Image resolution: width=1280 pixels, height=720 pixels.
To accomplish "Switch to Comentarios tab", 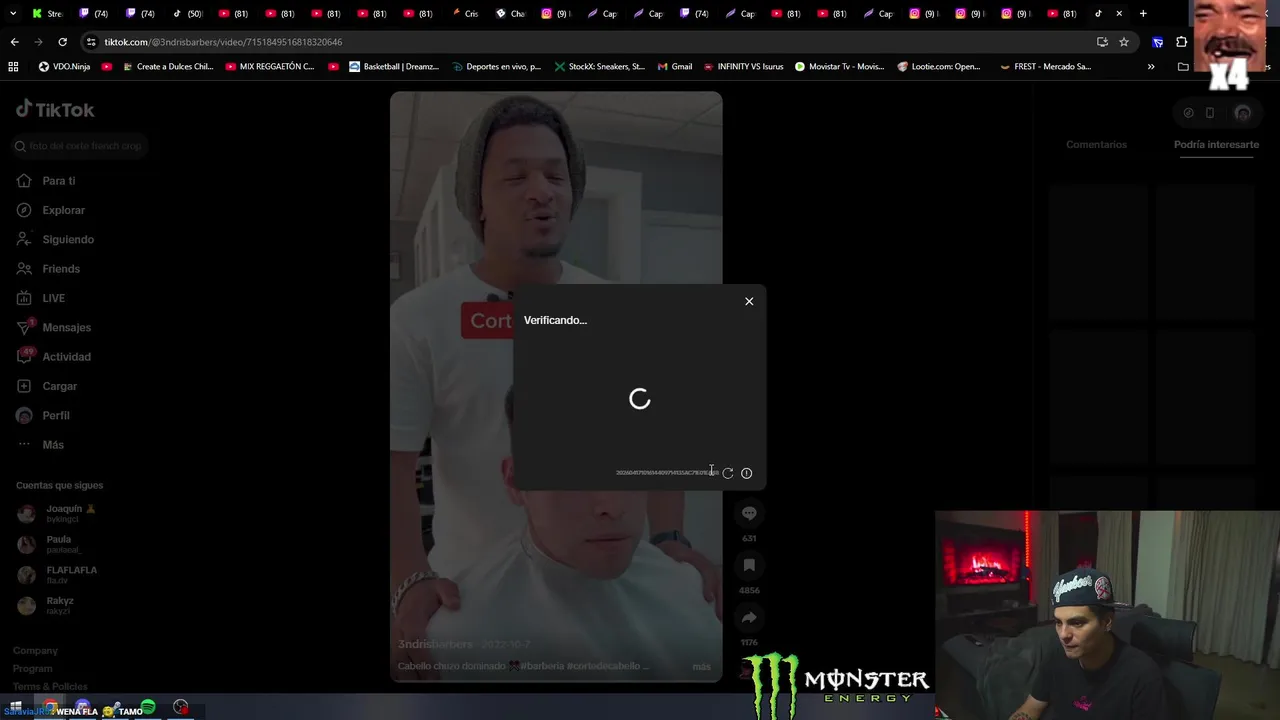I will (1096, 144).
